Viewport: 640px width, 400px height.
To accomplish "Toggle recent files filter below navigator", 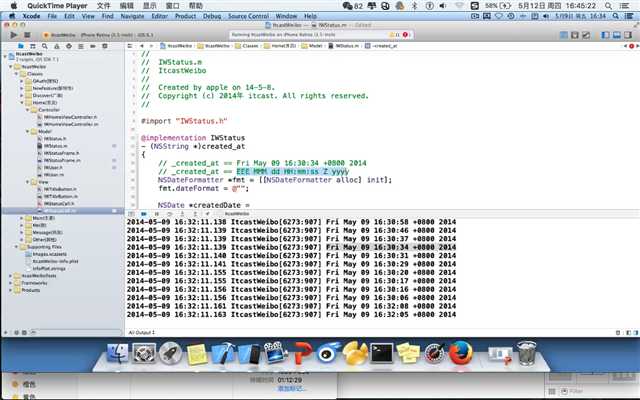I will click(17, 333).
